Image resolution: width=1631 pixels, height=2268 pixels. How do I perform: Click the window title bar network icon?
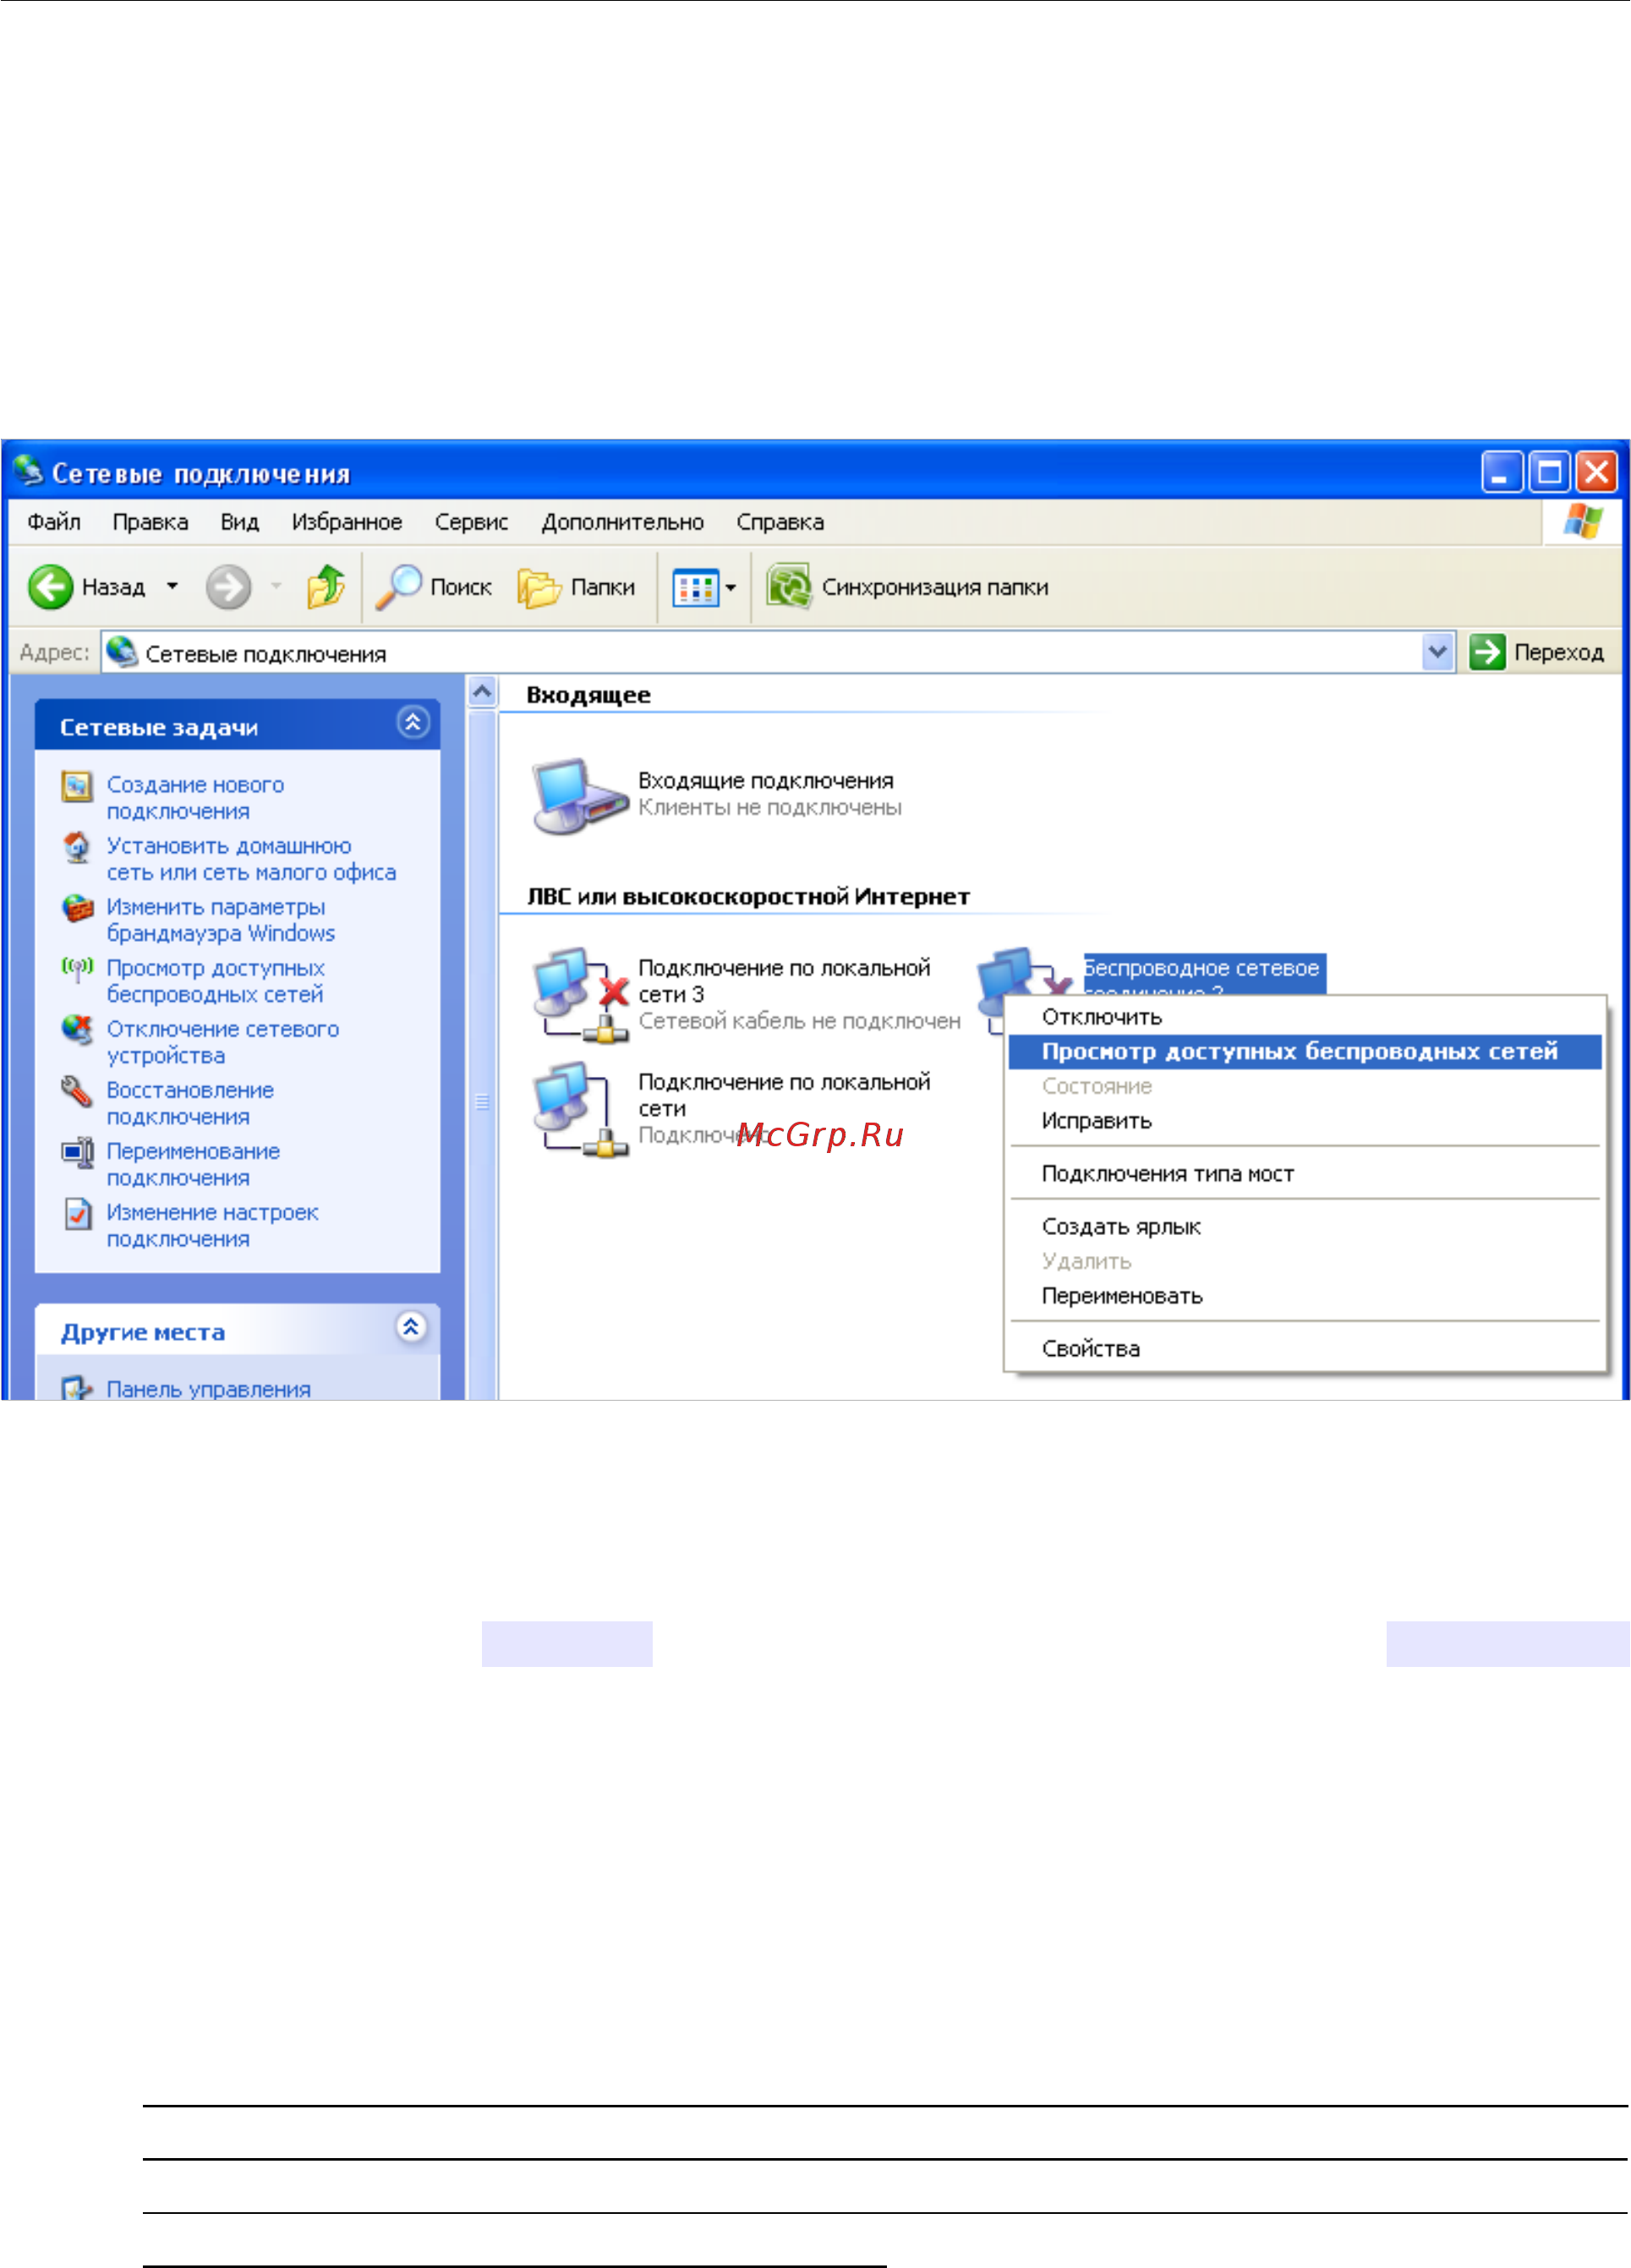pos(29,471)
